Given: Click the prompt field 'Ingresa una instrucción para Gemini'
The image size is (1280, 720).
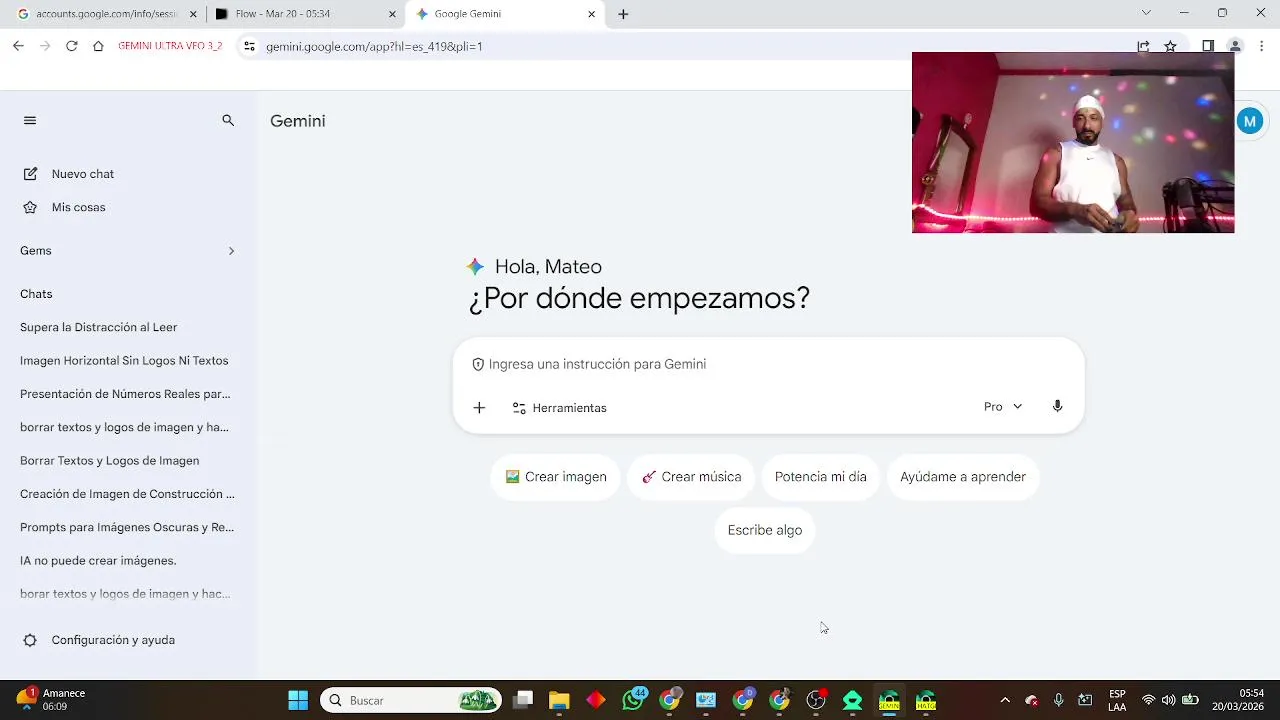Looking at the screenshot, I should point(768,364).
